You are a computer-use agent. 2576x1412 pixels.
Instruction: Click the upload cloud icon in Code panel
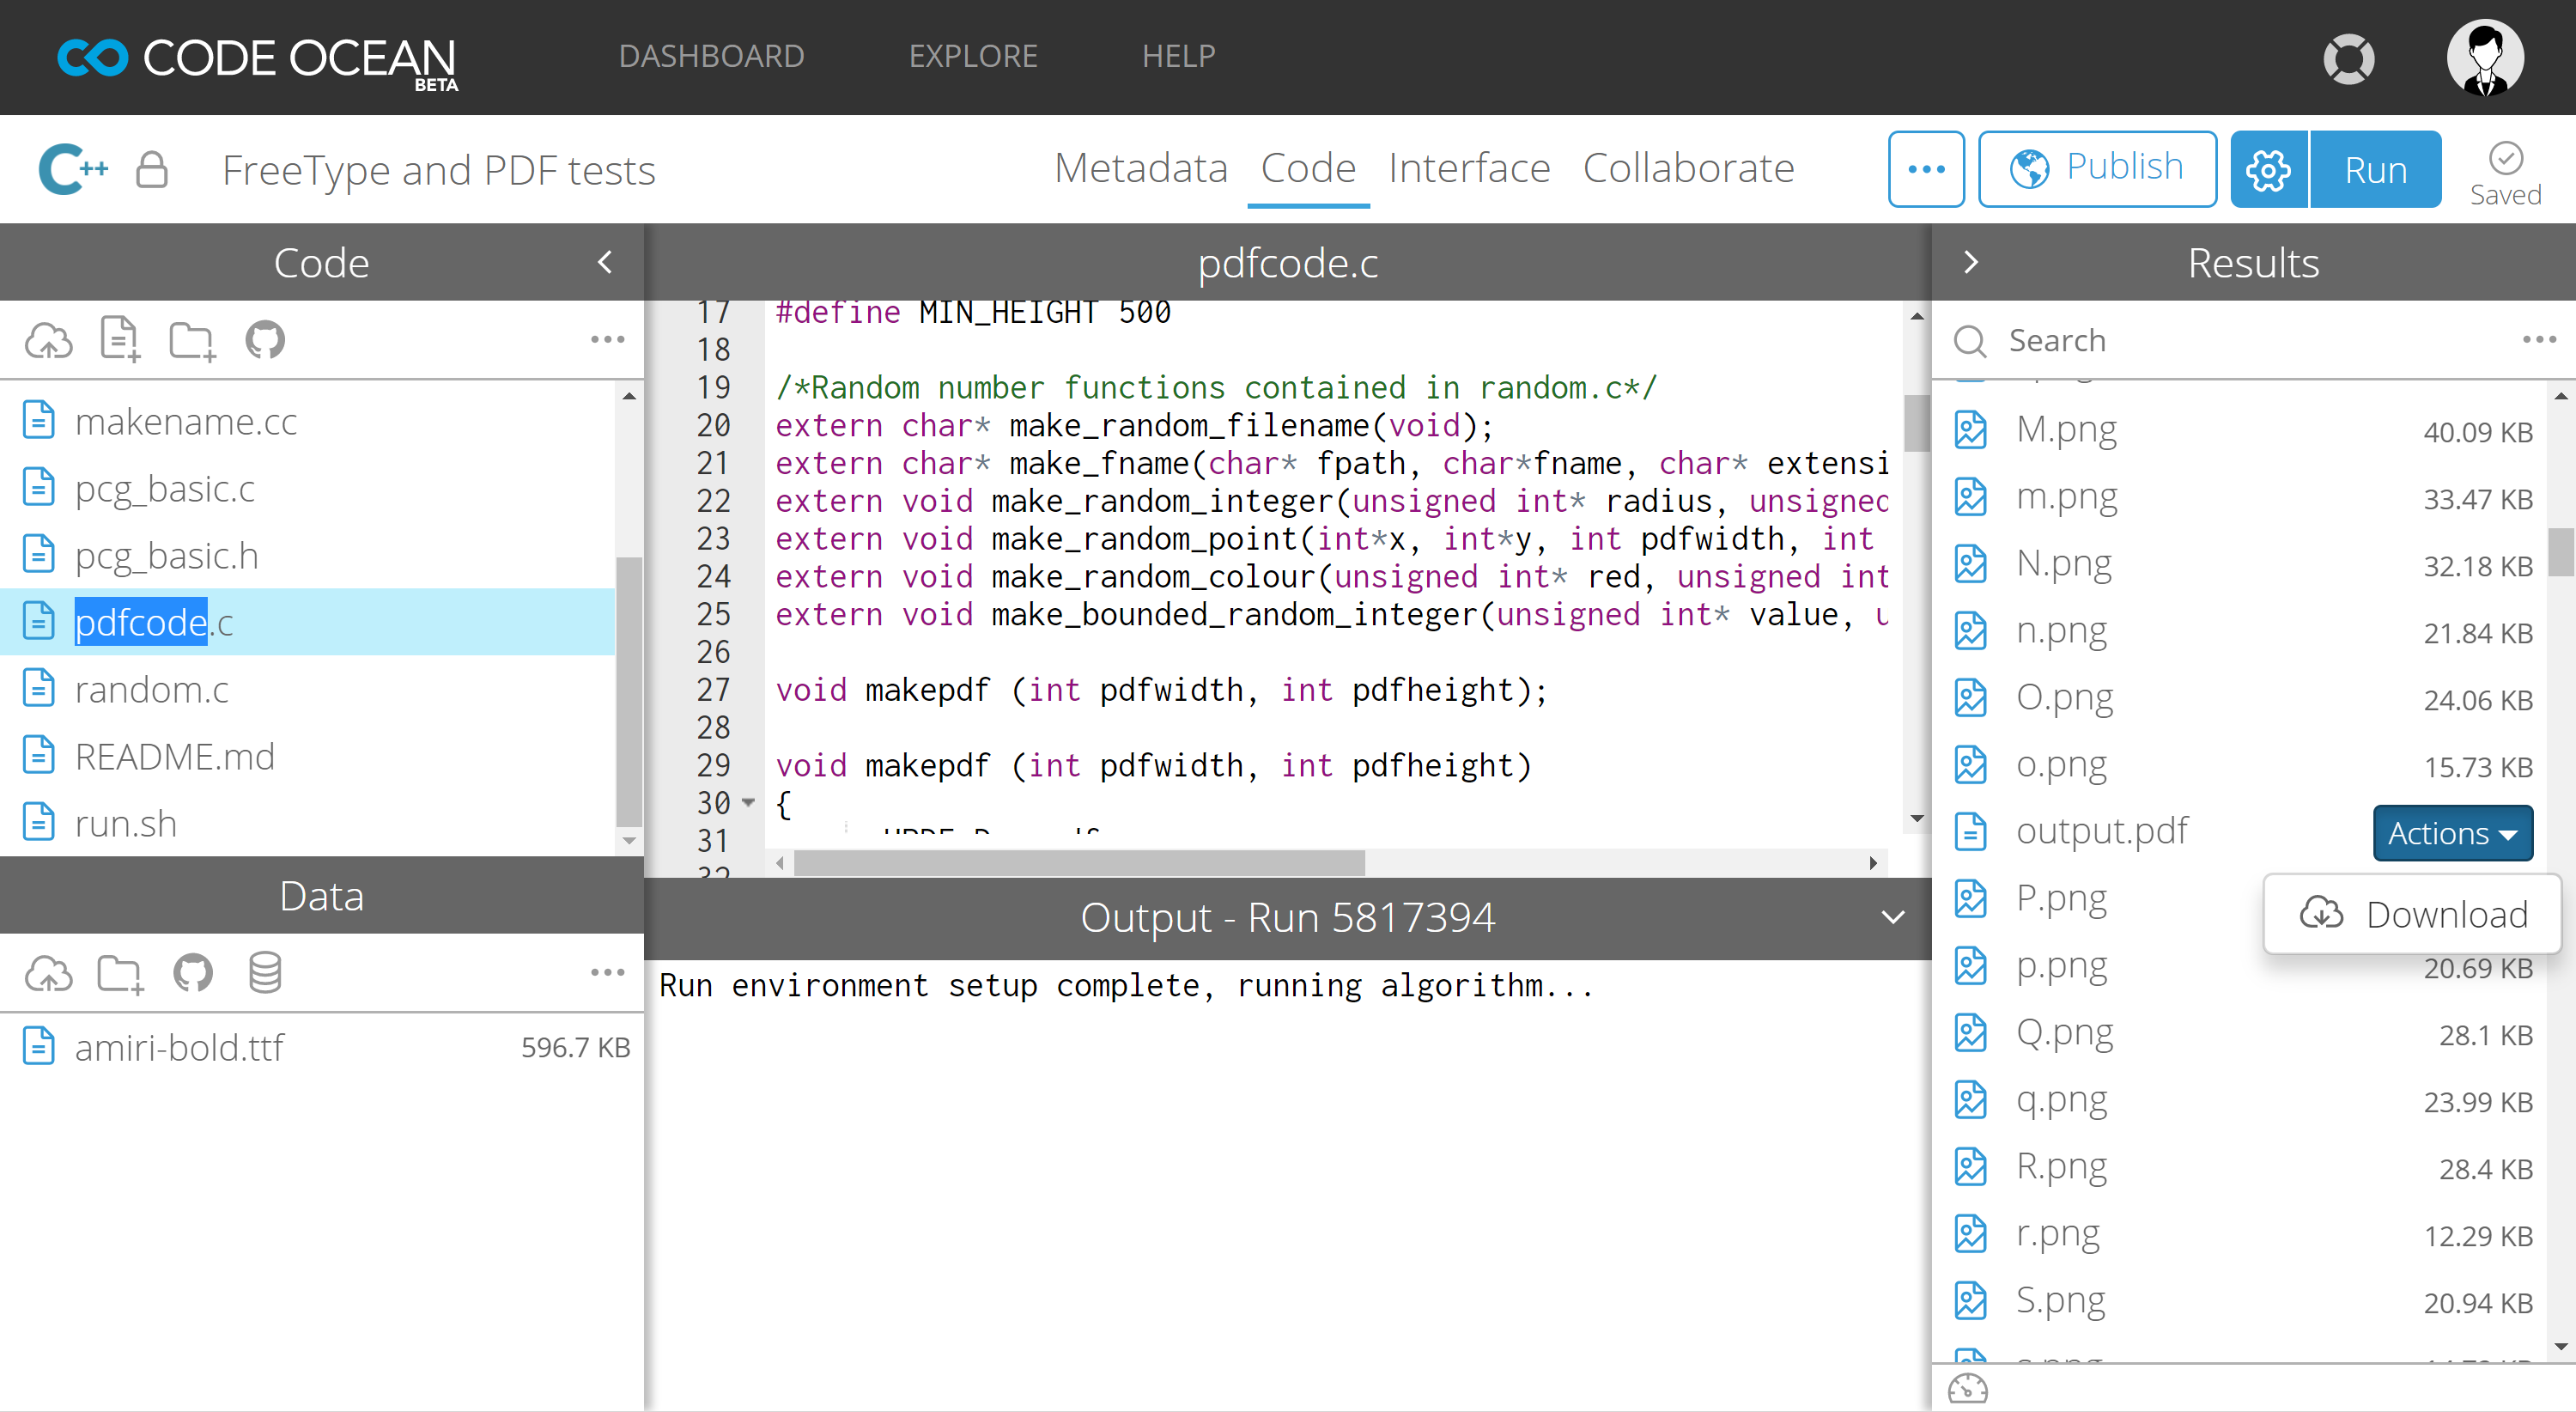point(48,340)
